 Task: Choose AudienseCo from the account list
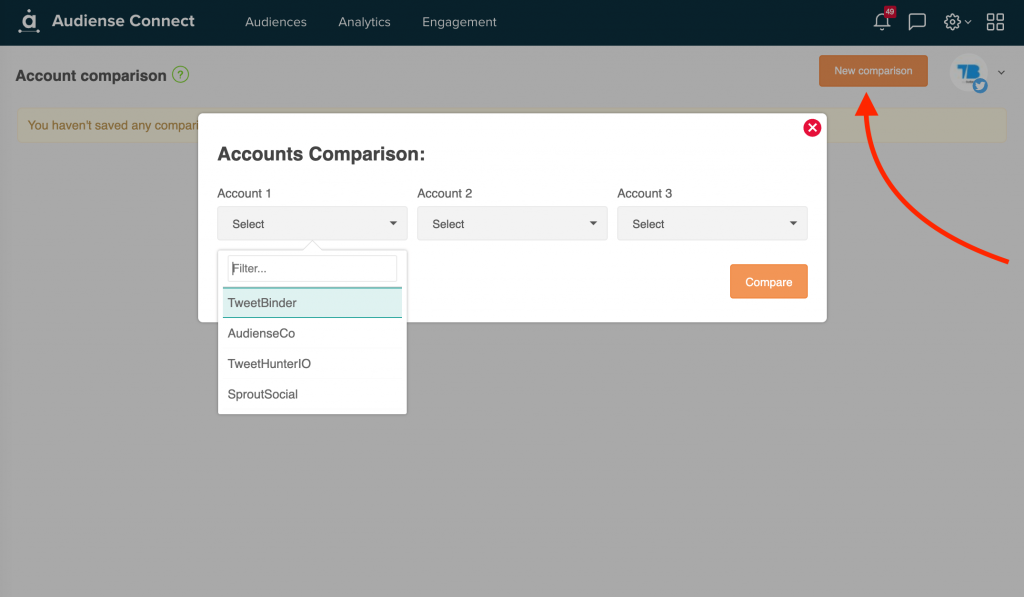point(312,333)
